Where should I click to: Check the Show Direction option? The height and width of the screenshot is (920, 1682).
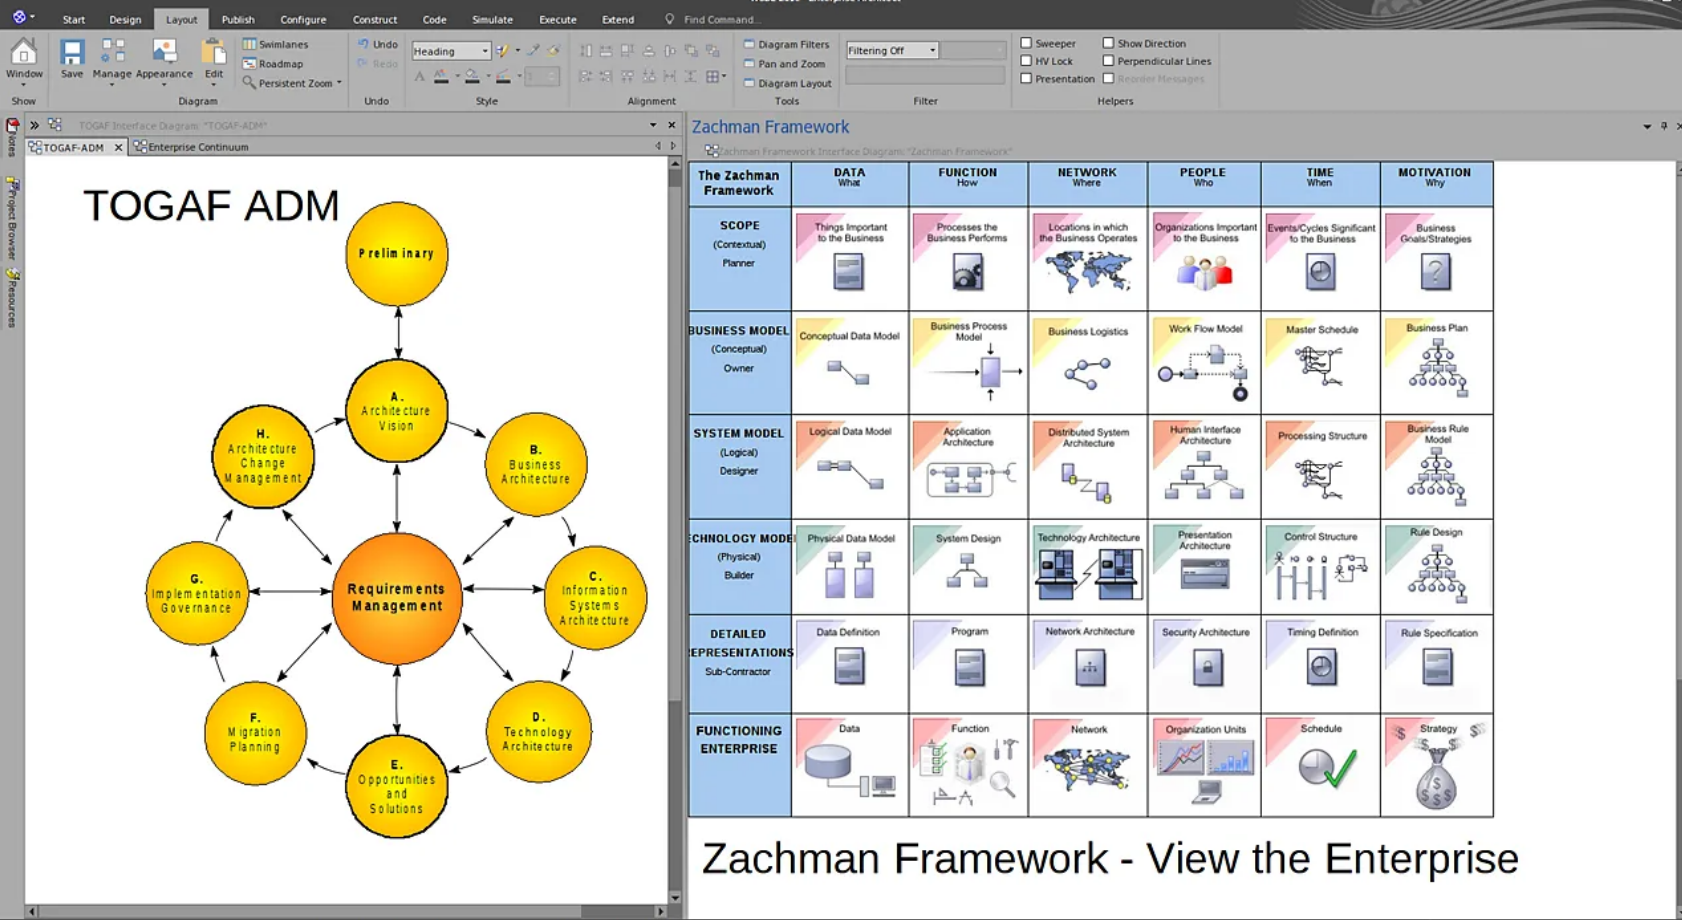coord(1108,43)
